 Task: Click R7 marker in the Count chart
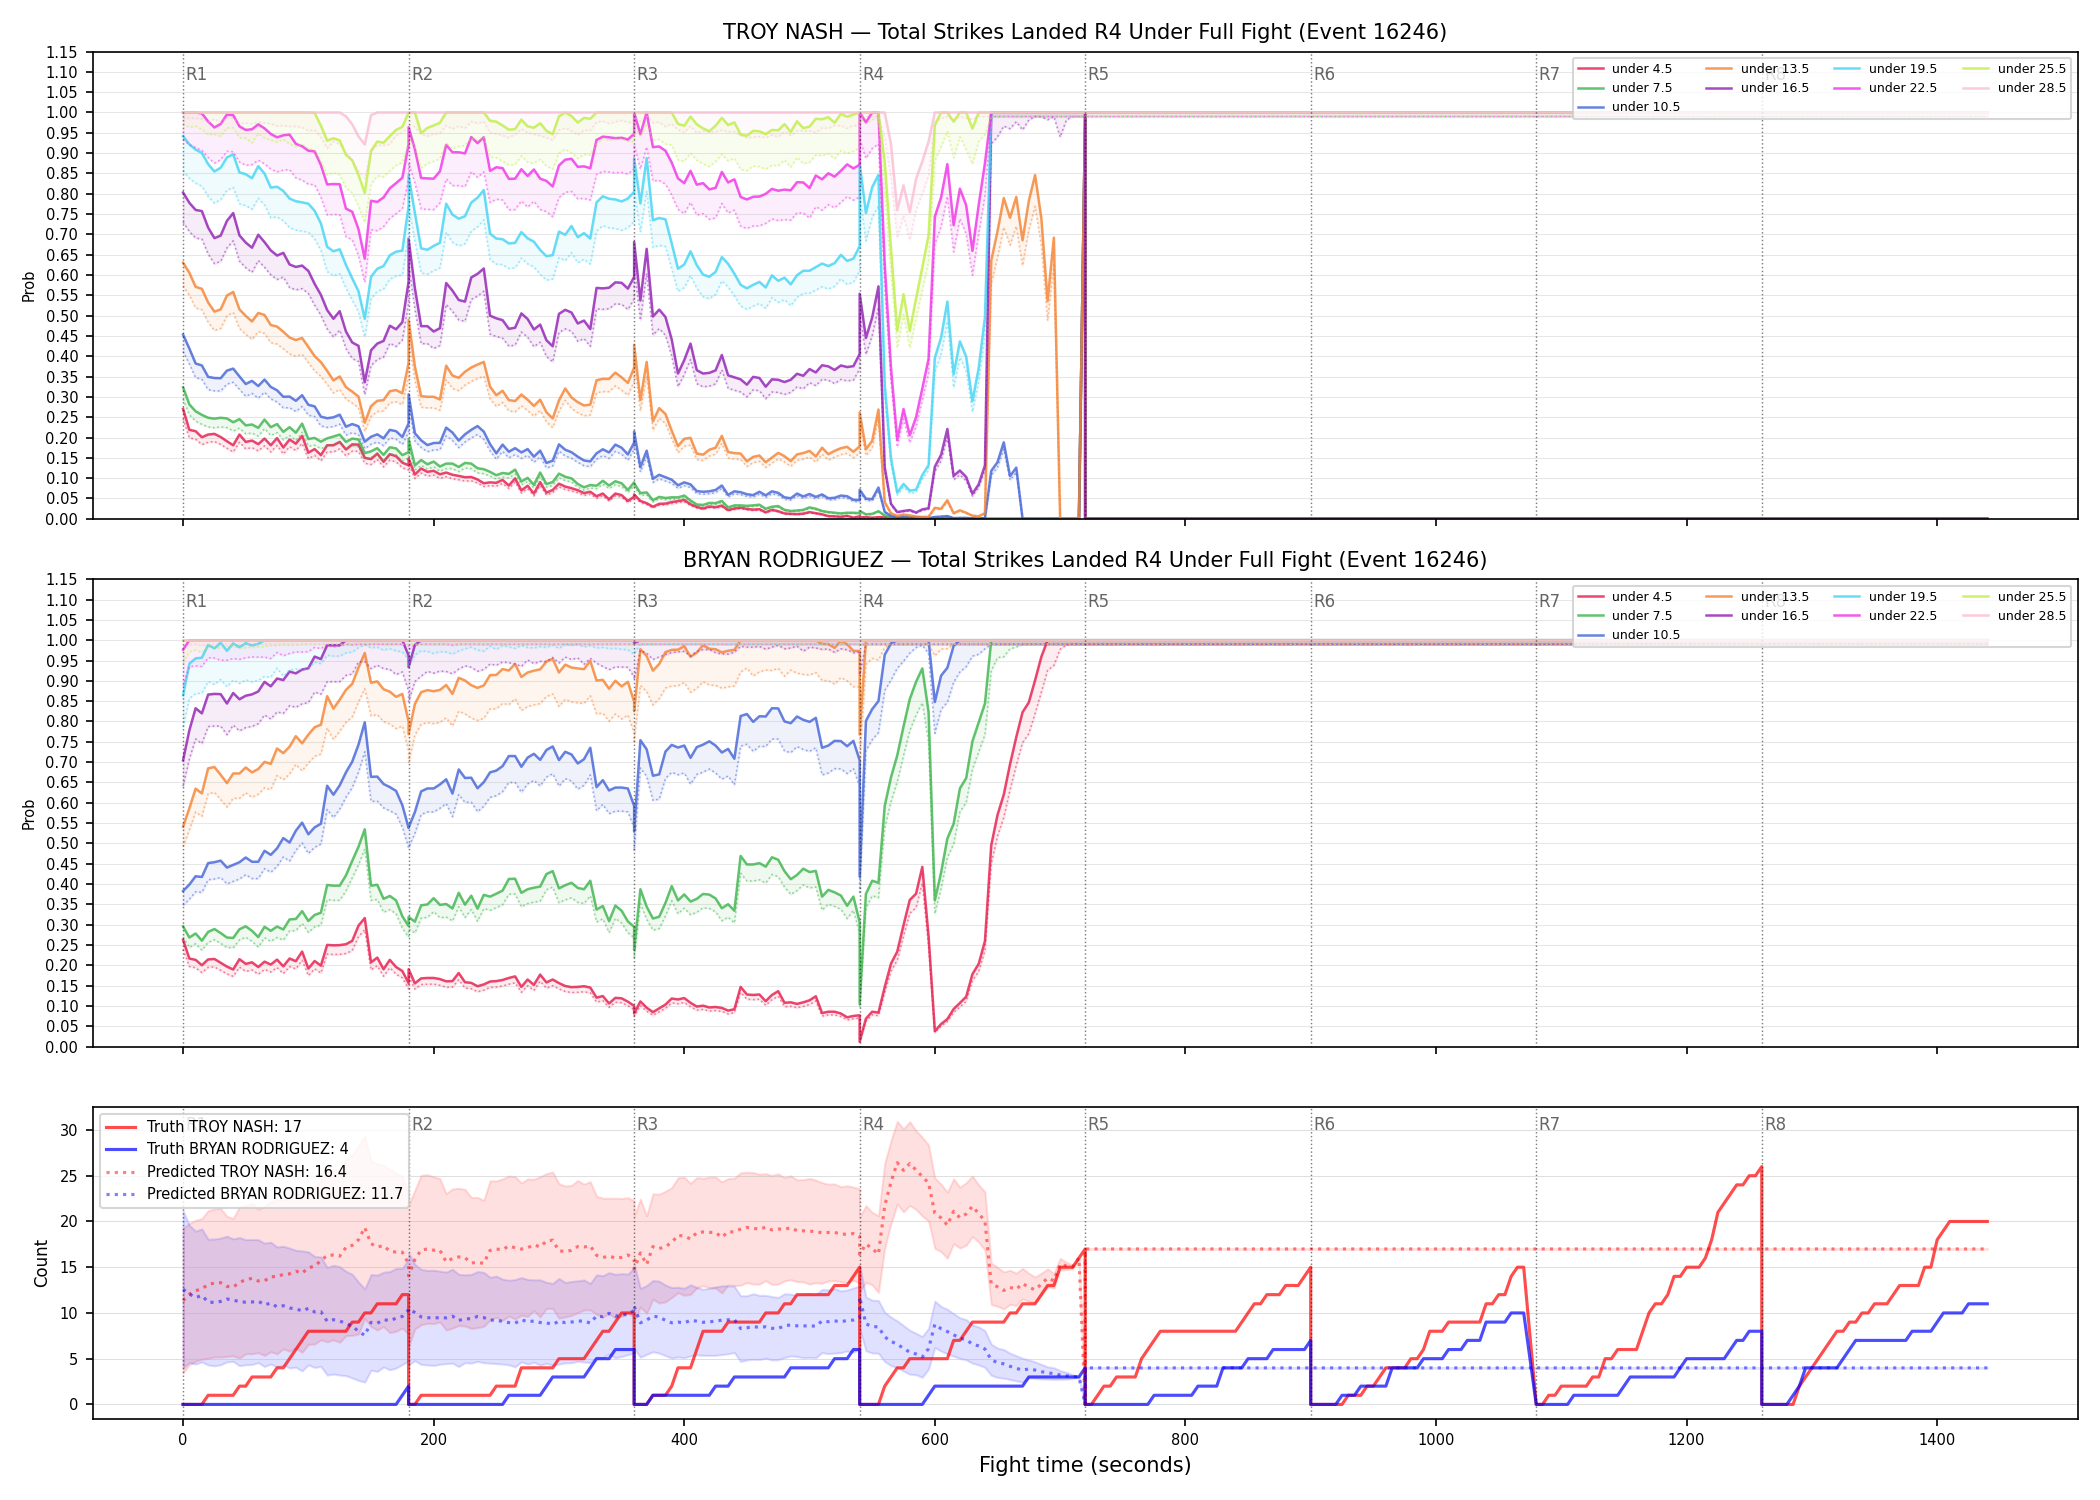[x=1549, y=1124]
